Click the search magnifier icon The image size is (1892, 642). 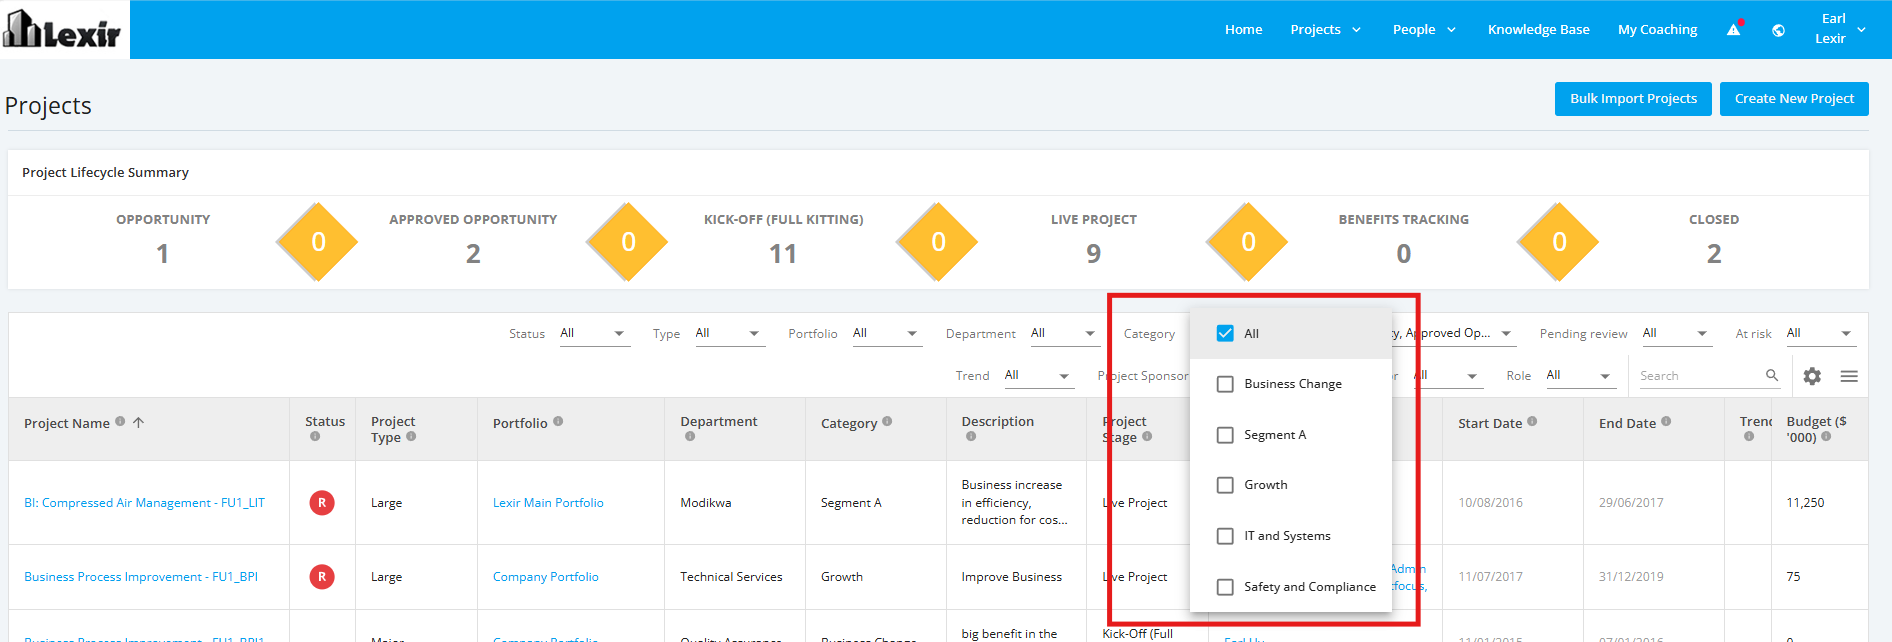[1772, 375]
